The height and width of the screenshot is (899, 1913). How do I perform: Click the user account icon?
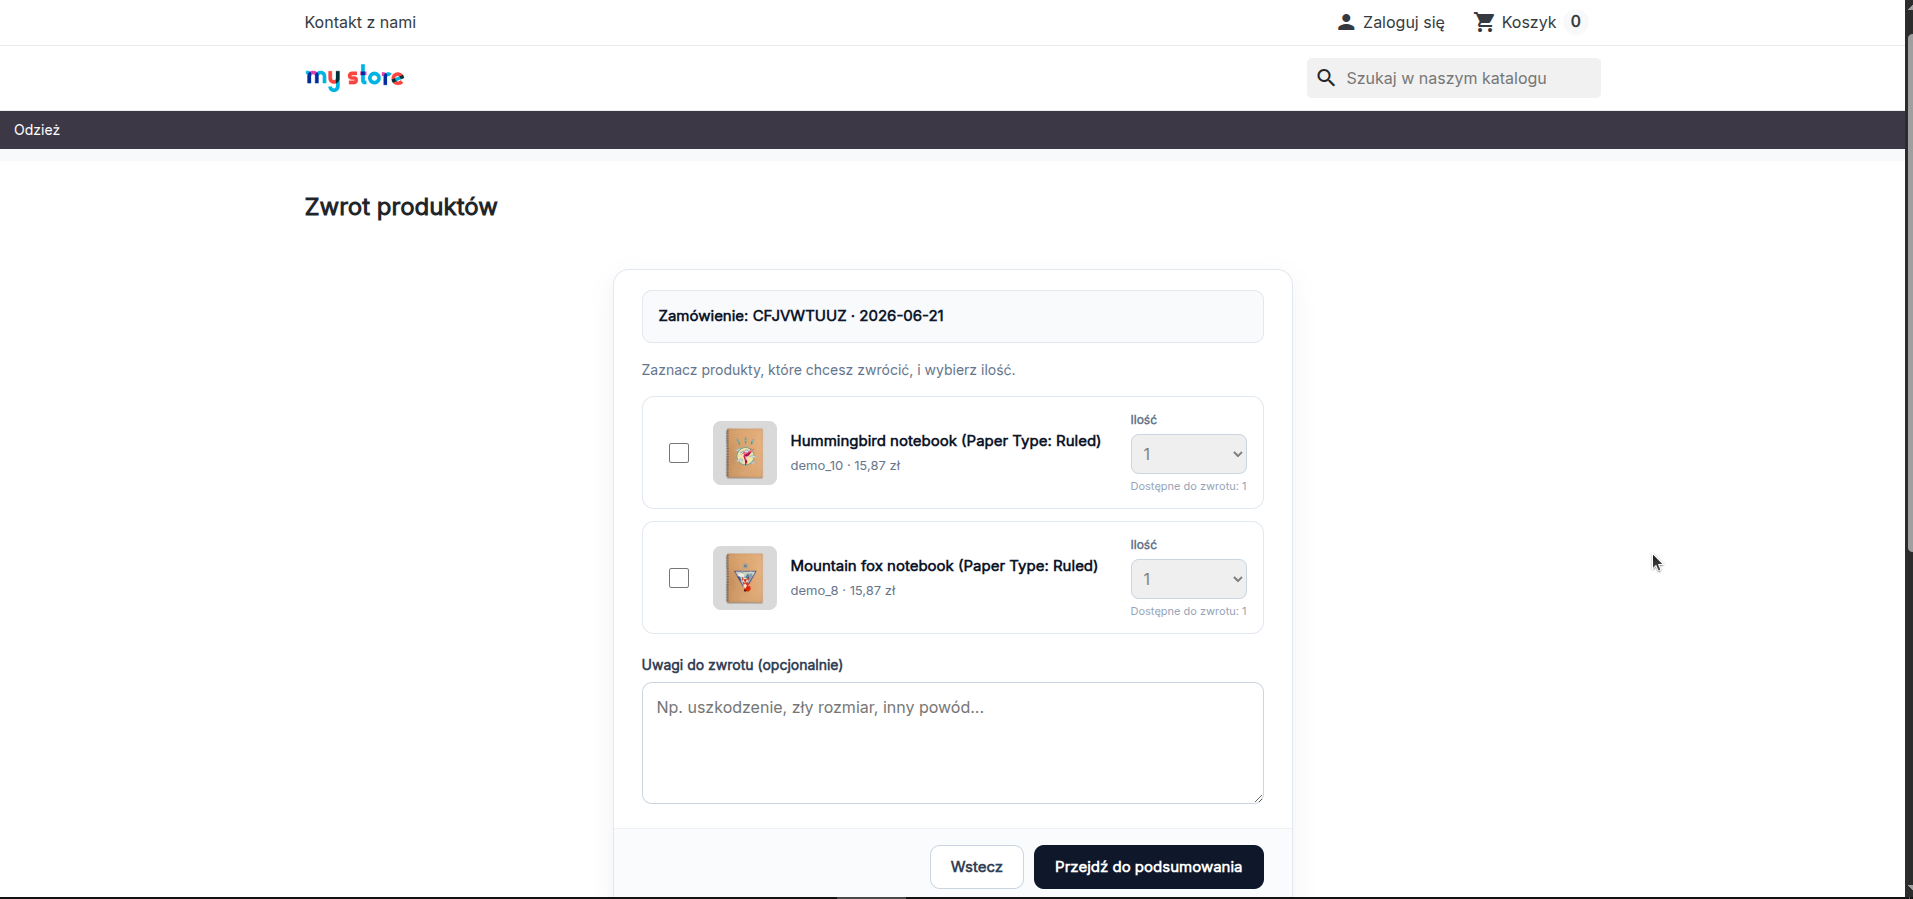tap(1346, 22)
